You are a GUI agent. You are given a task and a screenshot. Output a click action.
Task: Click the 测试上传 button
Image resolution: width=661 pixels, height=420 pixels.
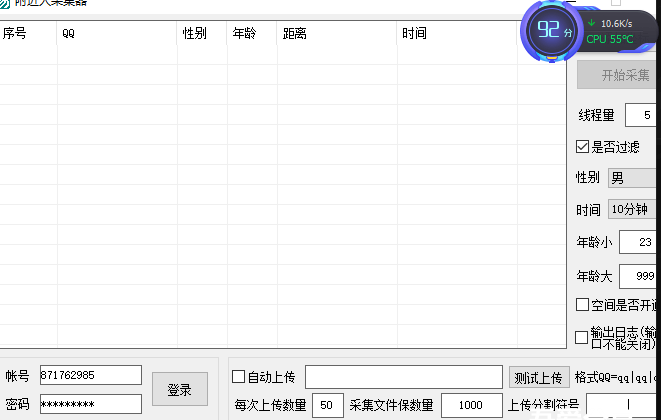pyautogui.click(x=539, y=377)
